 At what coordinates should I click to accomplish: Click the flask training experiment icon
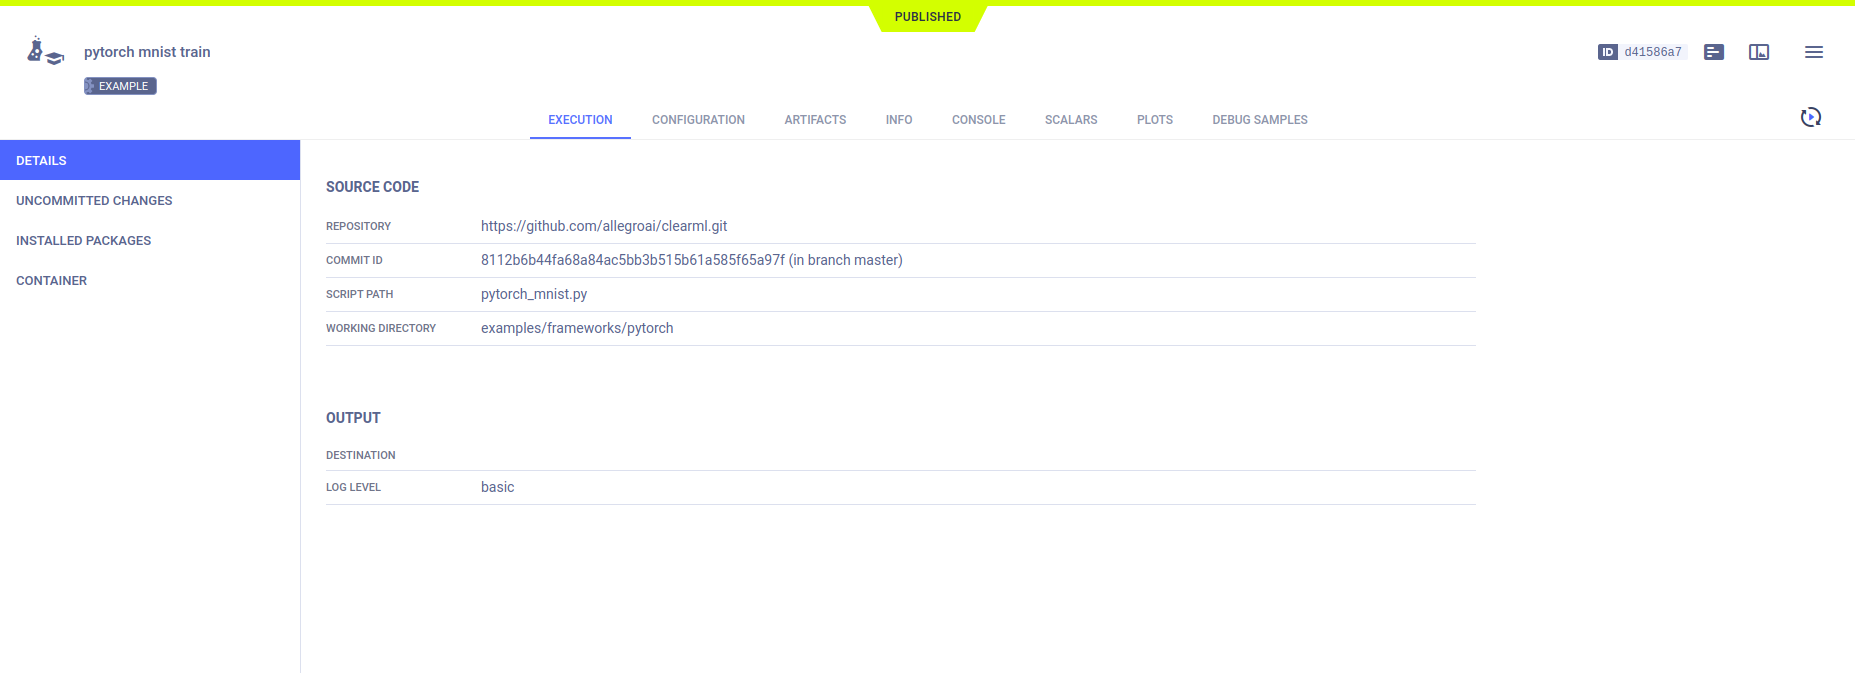pos(45,51)
